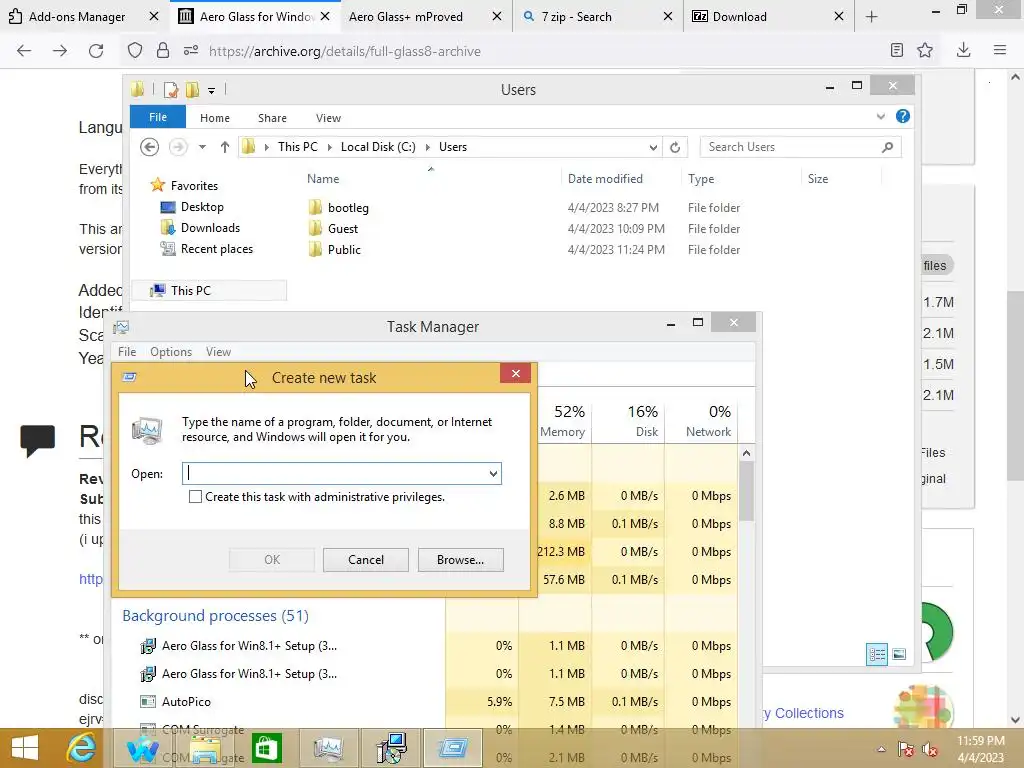Open the browser downloads panel
The height and width of the screenshot is (768, 1024).
click(963, 50)
